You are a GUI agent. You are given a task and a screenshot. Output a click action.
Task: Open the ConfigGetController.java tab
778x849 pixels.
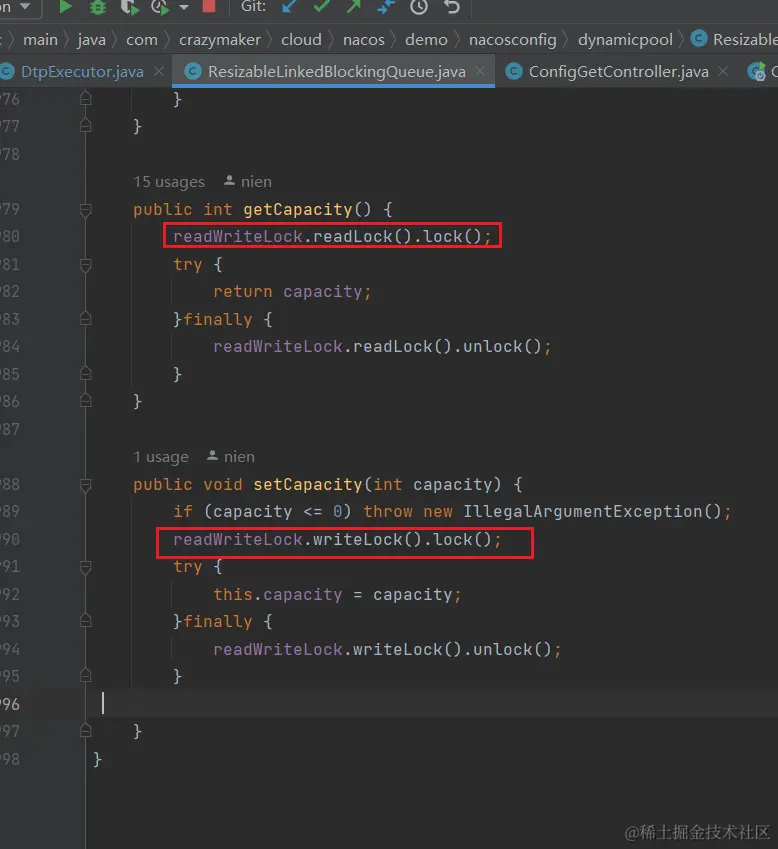tap(618, 71)
